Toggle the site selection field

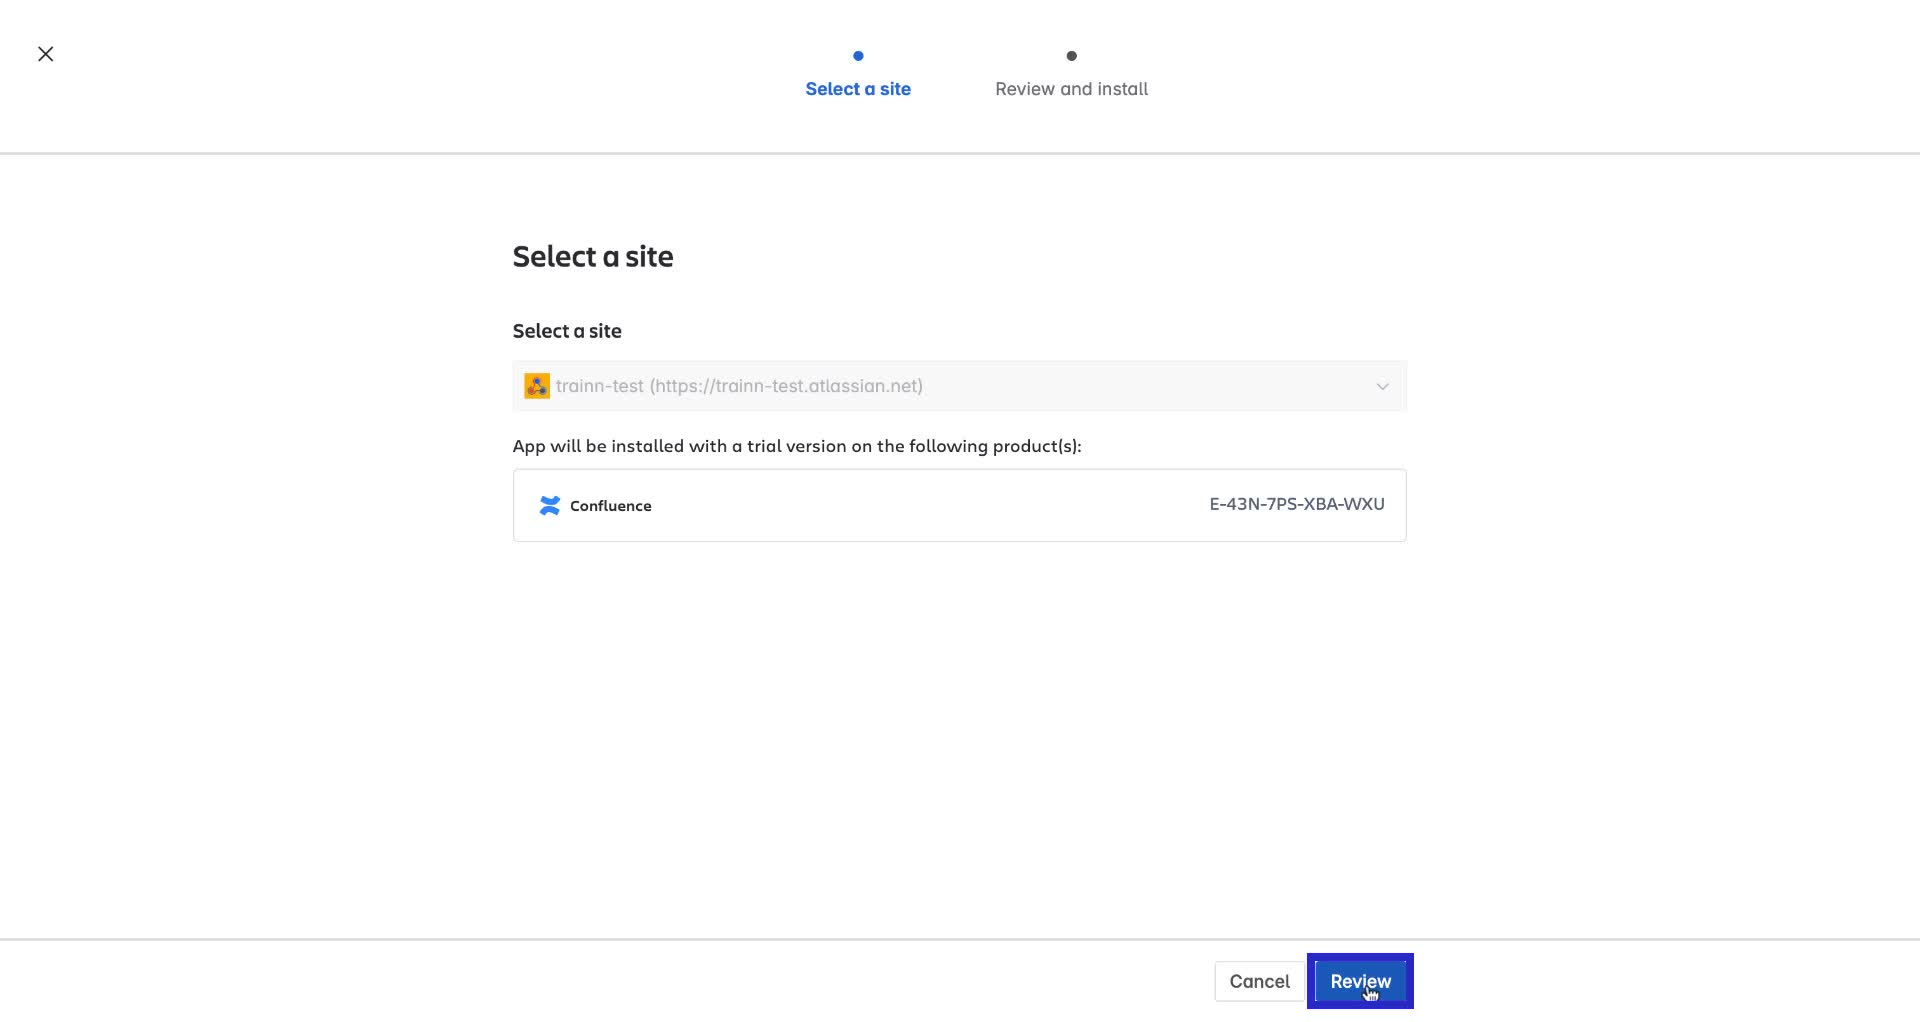(959, 386)
